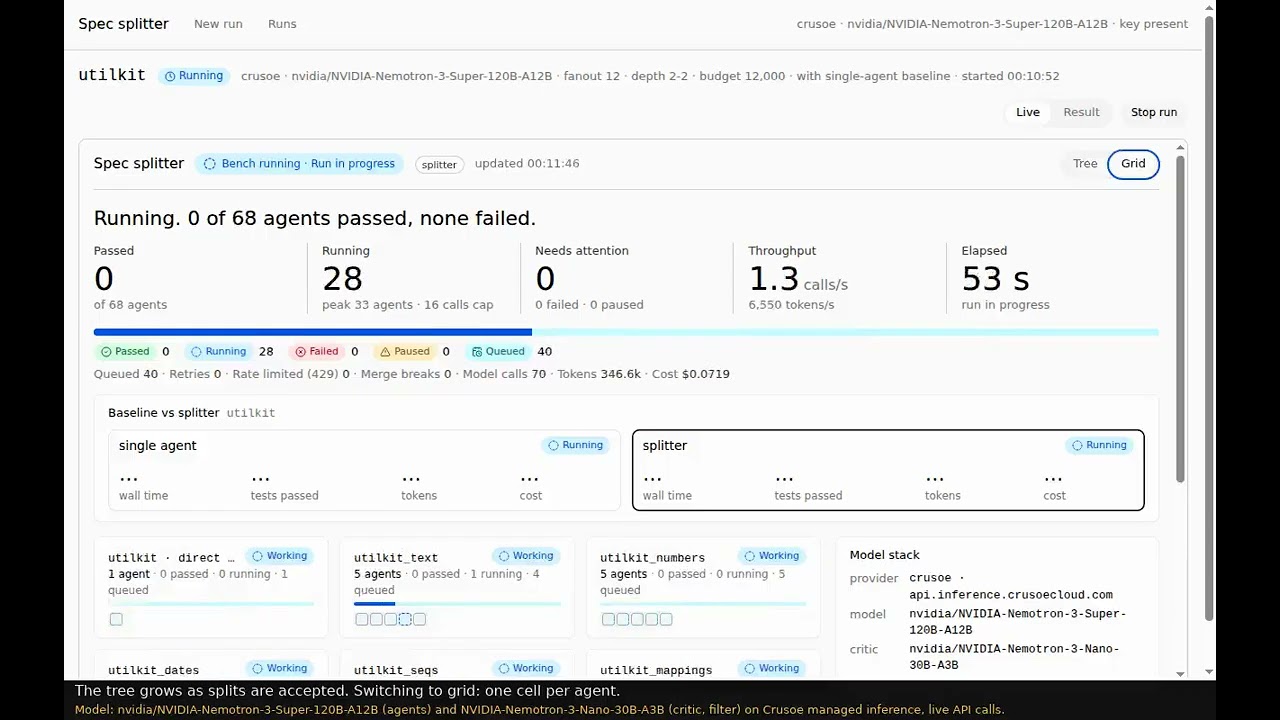
Task: Switch to Tree view
Action: 1085,164
